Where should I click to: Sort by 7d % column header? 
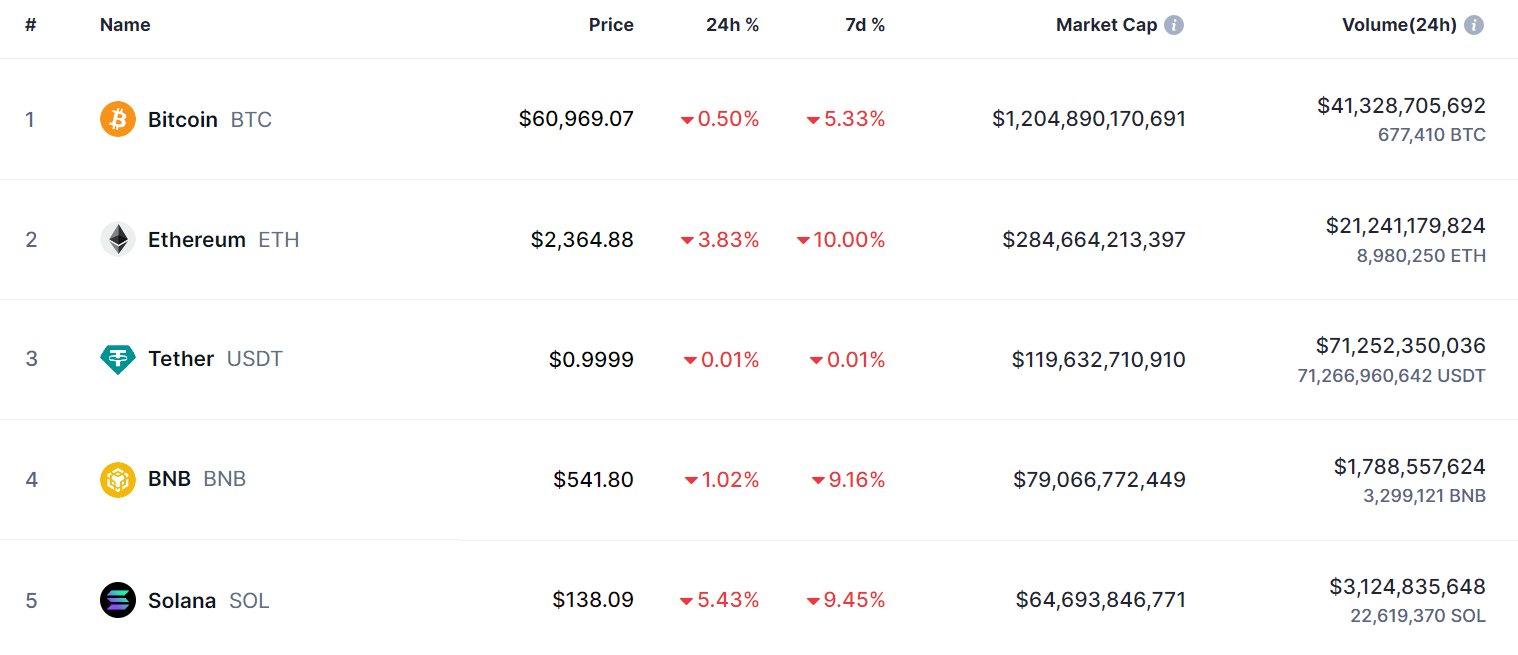865,25
